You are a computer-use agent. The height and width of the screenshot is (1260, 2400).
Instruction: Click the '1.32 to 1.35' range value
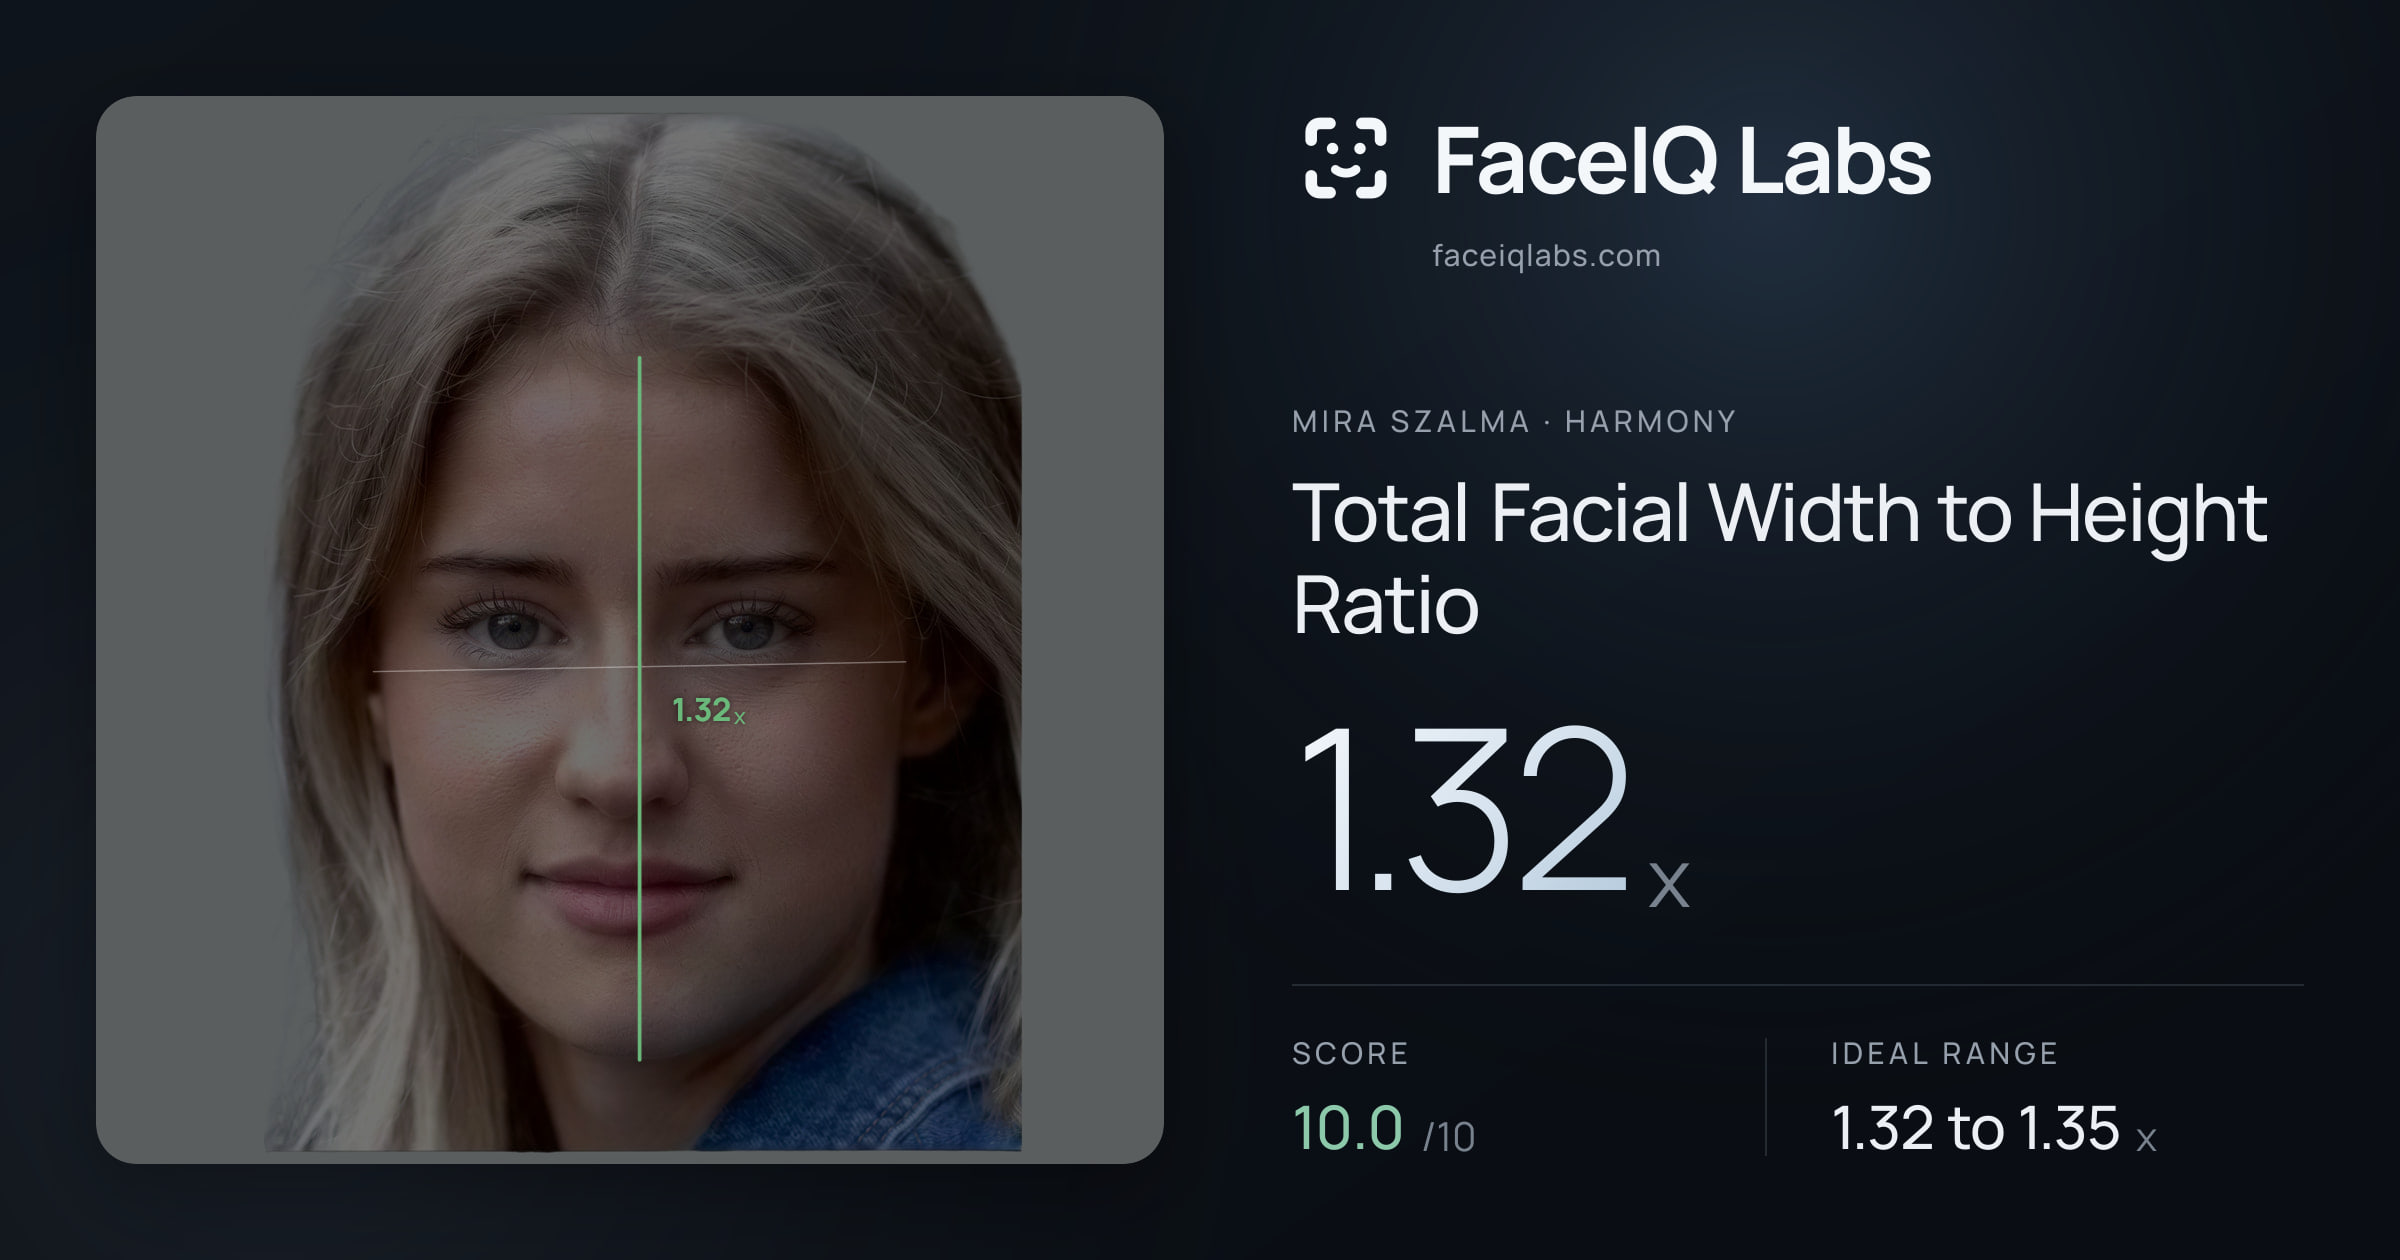coord(1975,1128)
